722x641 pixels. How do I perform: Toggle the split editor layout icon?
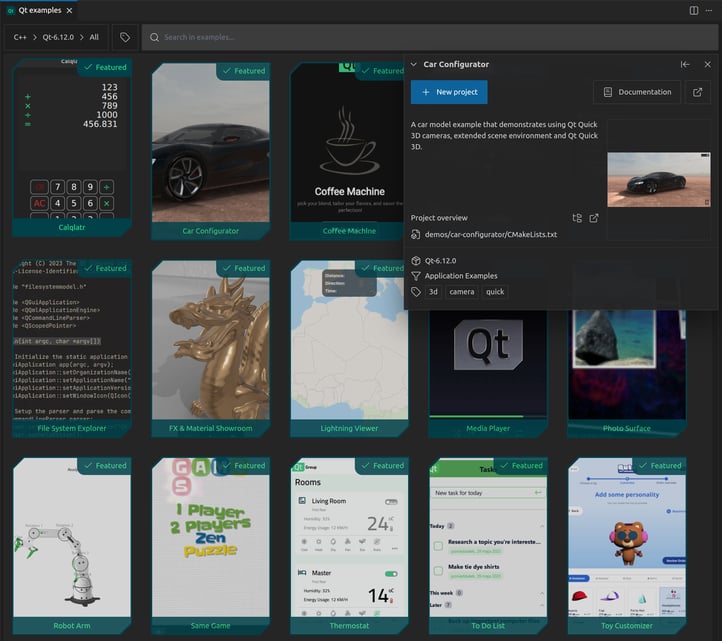(x=693, y=10)
